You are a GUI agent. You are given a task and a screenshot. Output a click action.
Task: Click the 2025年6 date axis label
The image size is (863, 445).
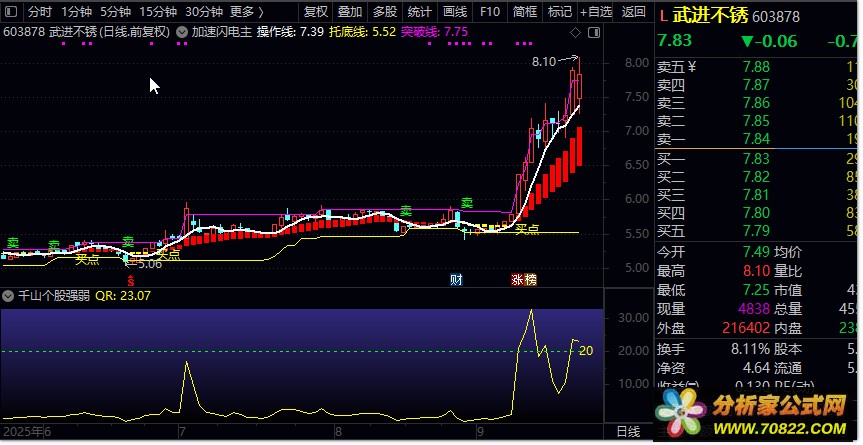[26, 431]
